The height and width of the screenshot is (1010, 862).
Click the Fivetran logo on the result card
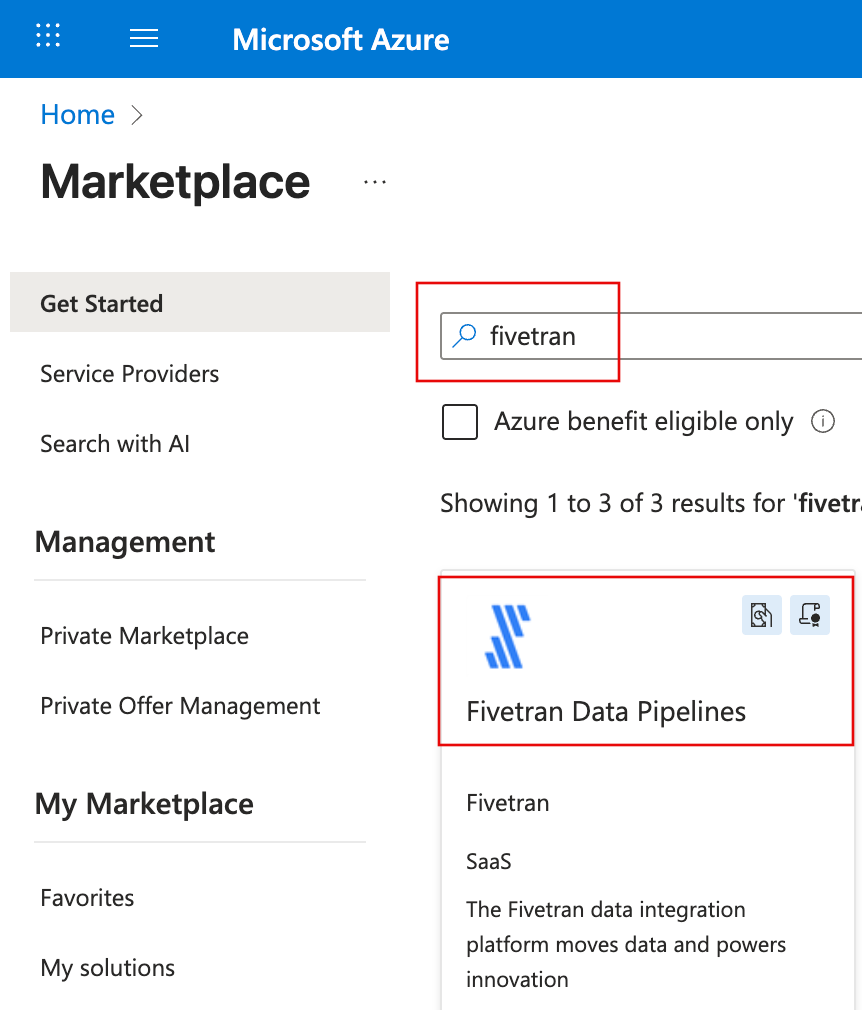click(x=505, y=633)
